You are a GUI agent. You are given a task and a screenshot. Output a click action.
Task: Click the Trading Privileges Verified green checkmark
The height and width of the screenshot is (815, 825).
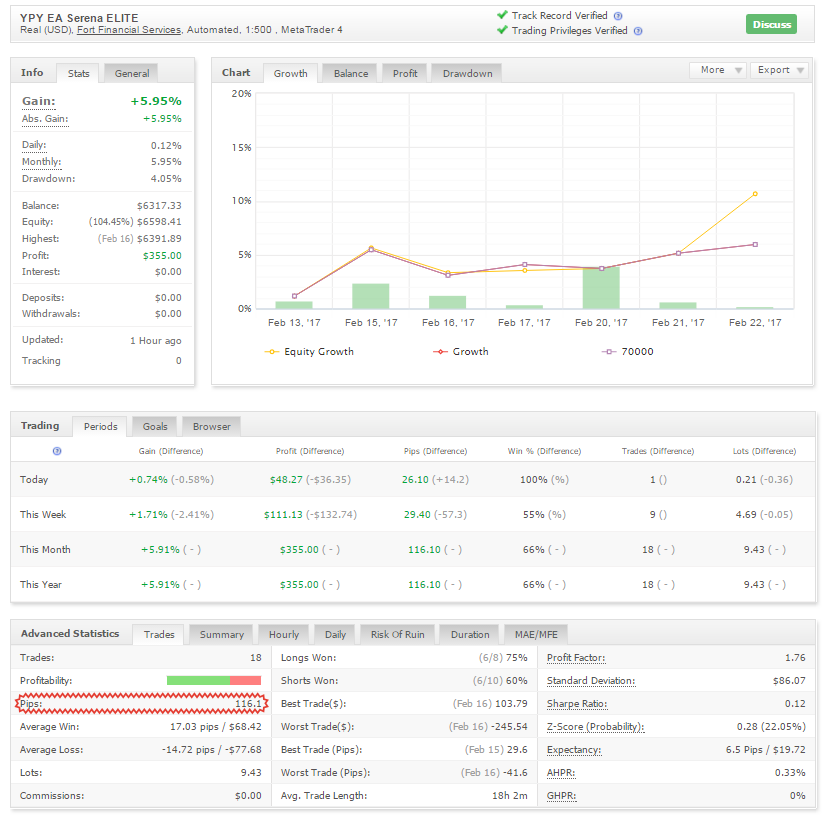click(502, 30)
